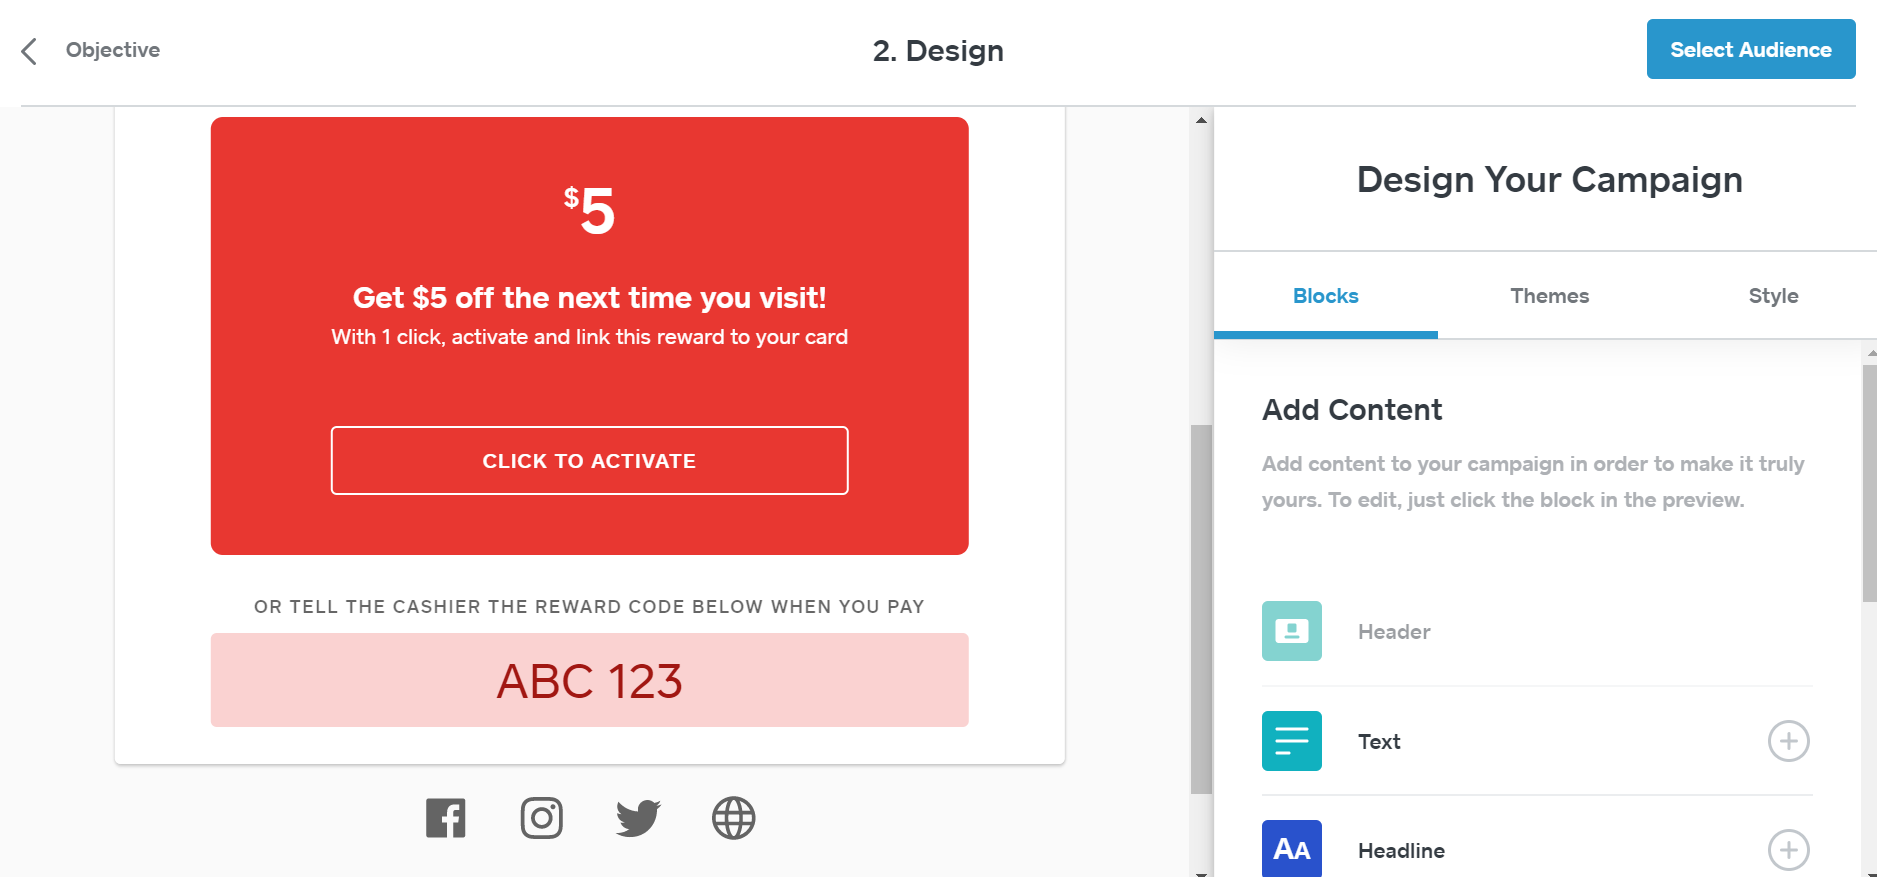Click the pink ABC 123 reward code swatch
The image size is (1877, 877).
click(589, 680)
